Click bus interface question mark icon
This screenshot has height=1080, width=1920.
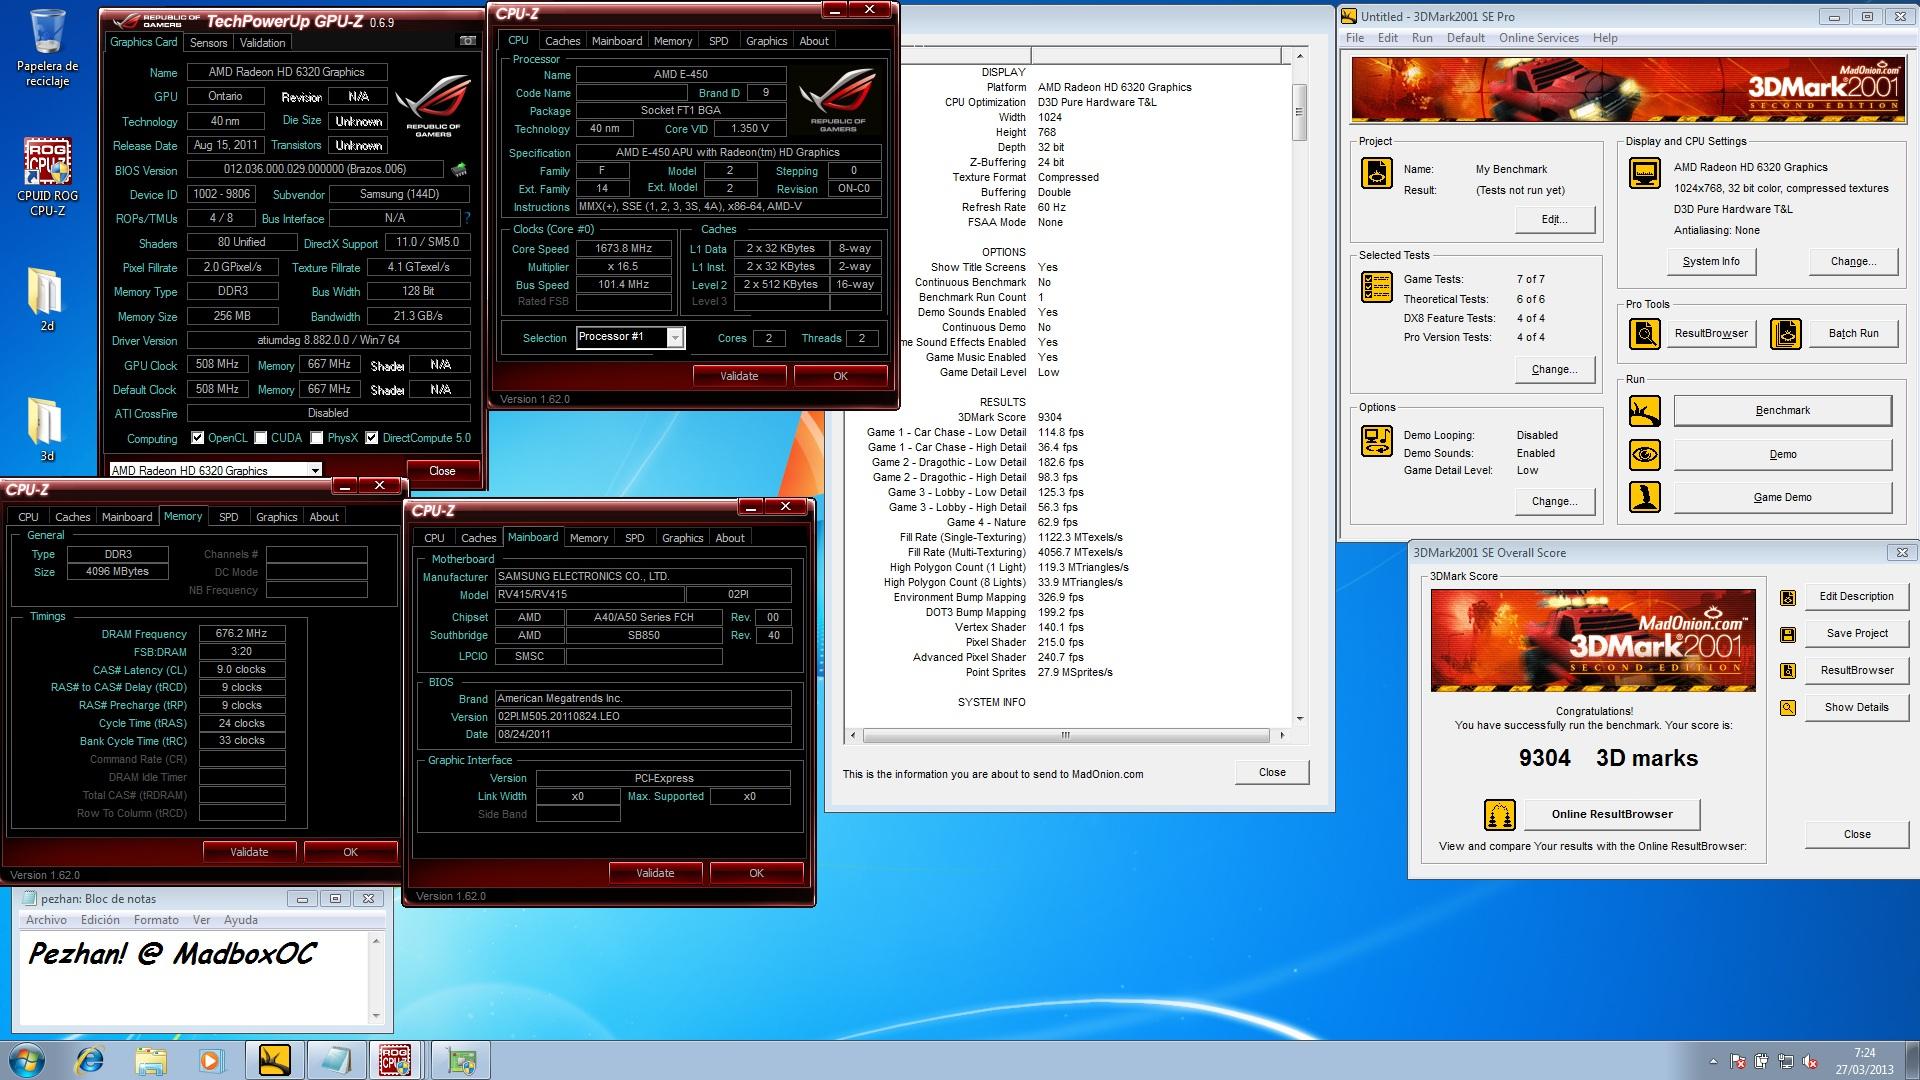[467, 218]
